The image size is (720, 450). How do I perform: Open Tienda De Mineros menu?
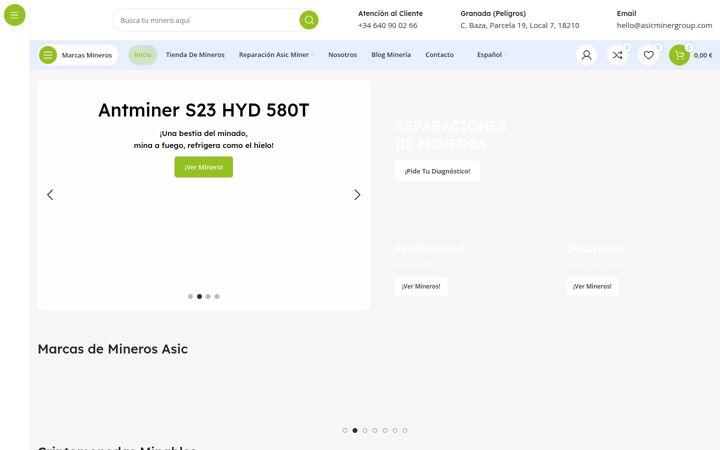195,55
